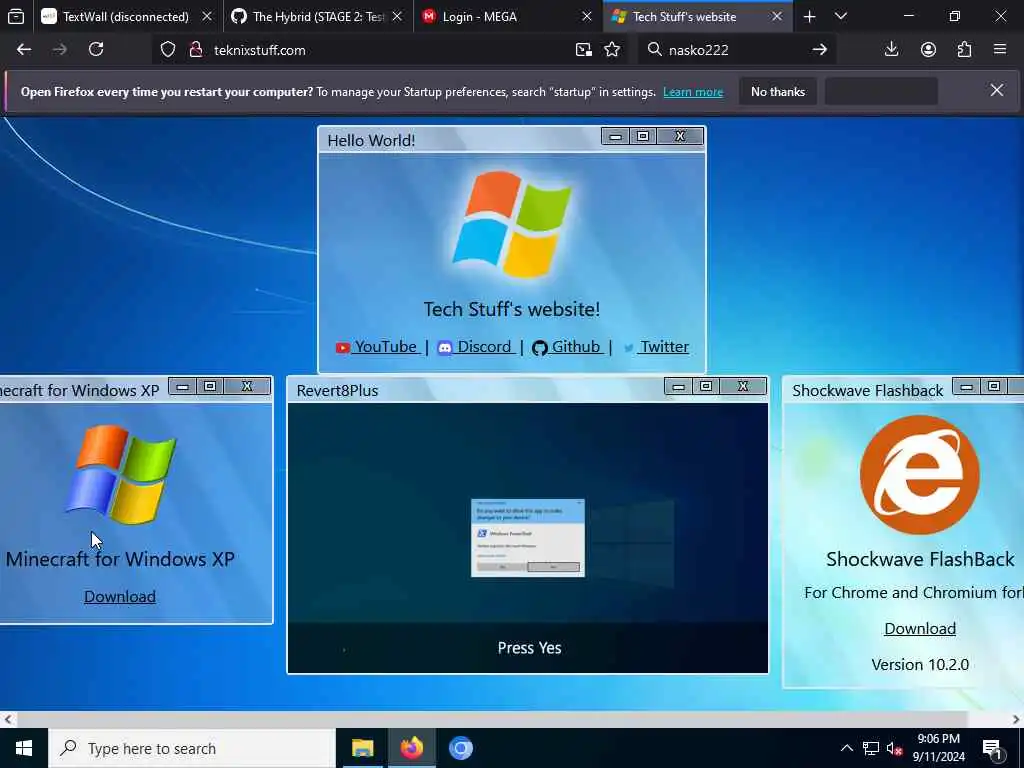Close the Revert8Plus window
This screenshot has width=1024, height=768.
(743, 387)
